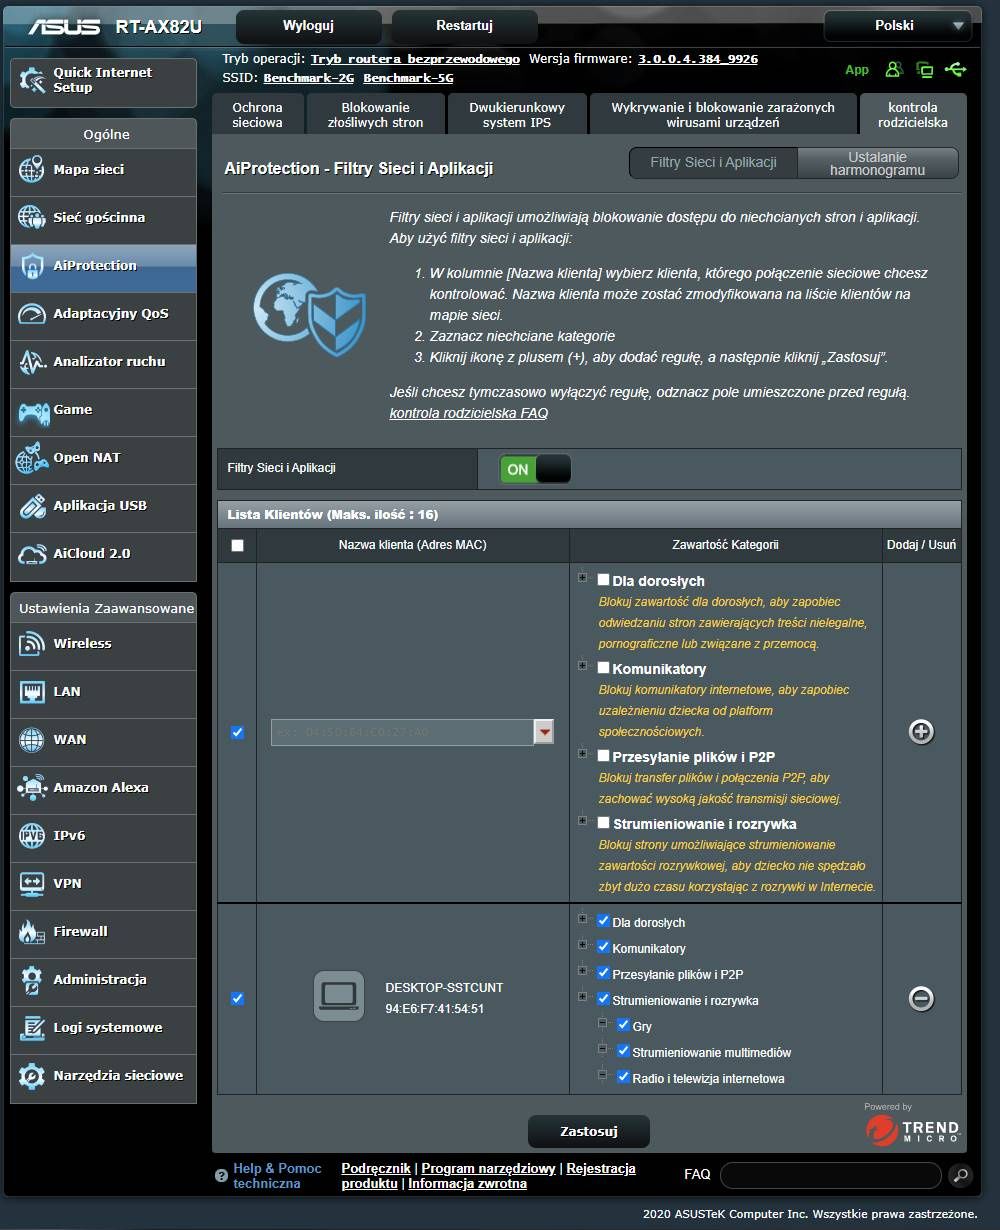Click USB status icon in header
The image size is (1000, 1230).
coord(955,69)
